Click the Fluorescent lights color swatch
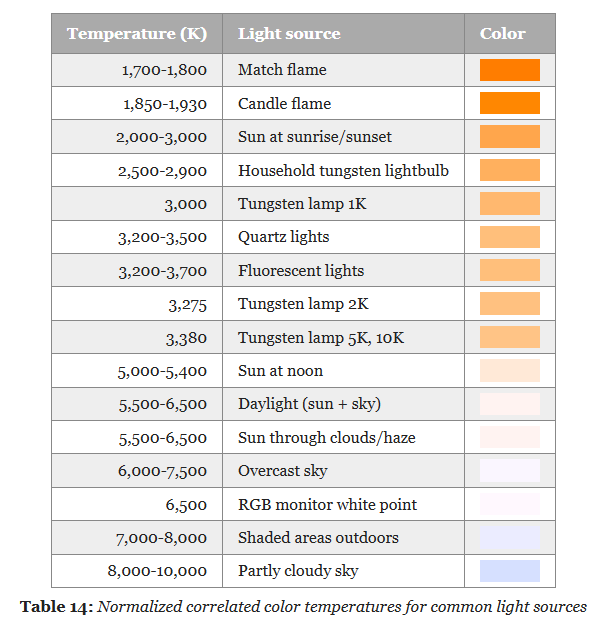 coord(509,270)
